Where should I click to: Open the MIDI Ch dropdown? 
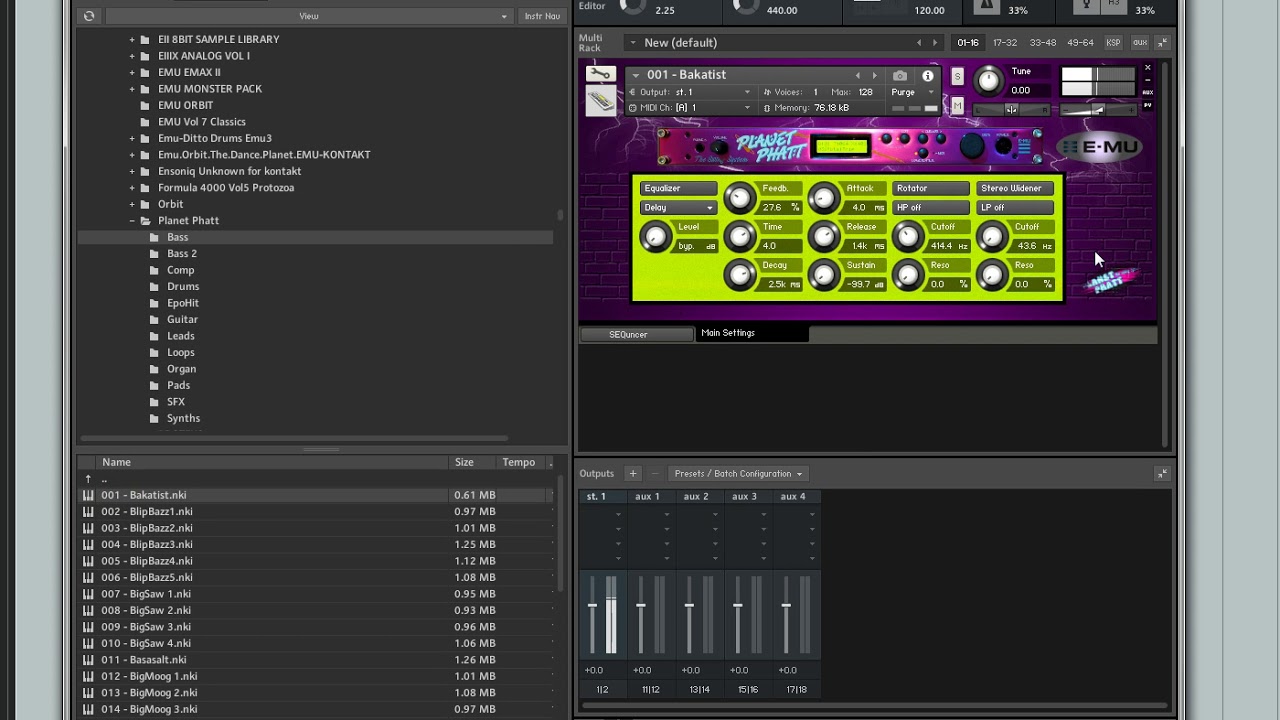point(690,108)
